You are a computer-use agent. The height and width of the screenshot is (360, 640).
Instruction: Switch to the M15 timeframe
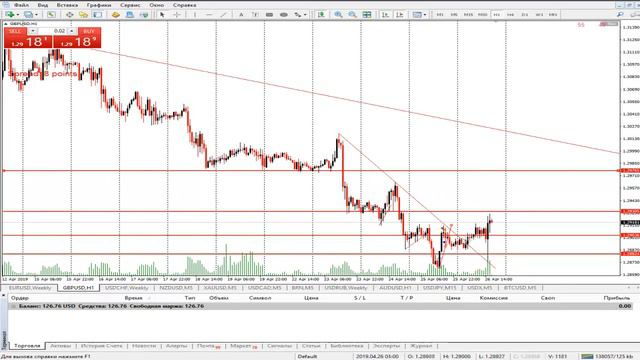point(468,15)
